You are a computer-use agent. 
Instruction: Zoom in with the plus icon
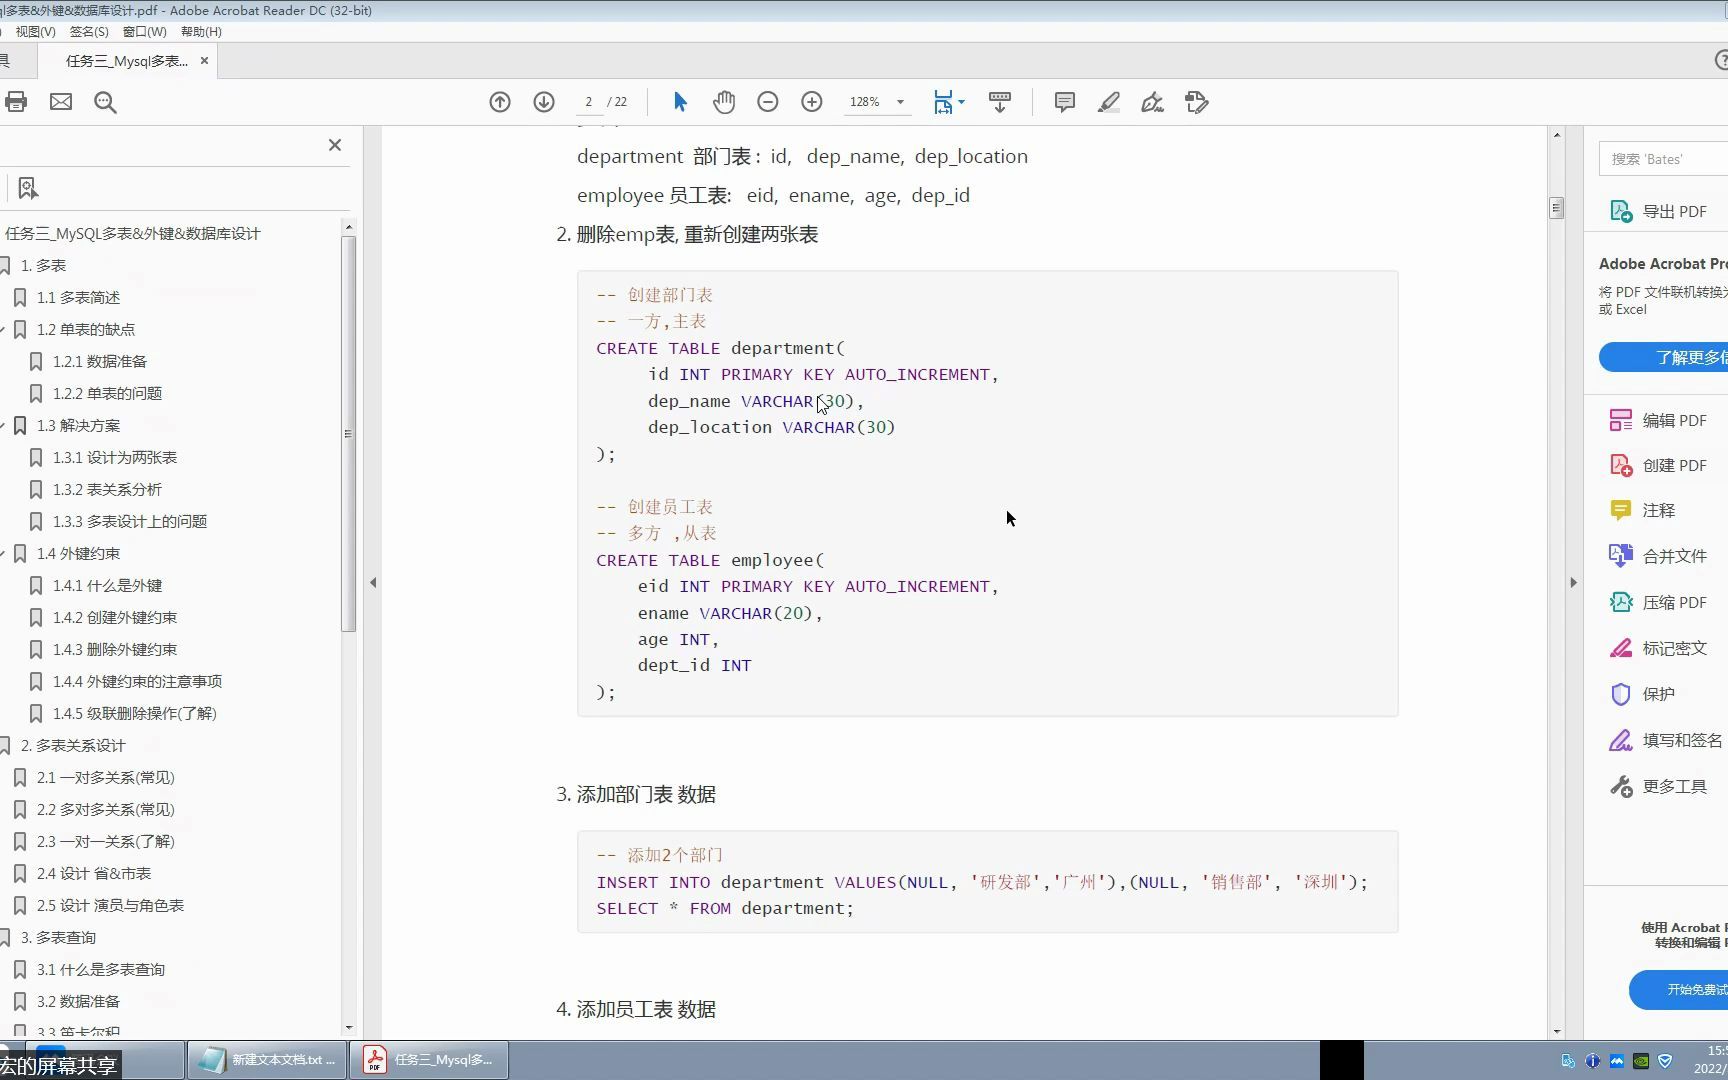(x=812, y=102)
